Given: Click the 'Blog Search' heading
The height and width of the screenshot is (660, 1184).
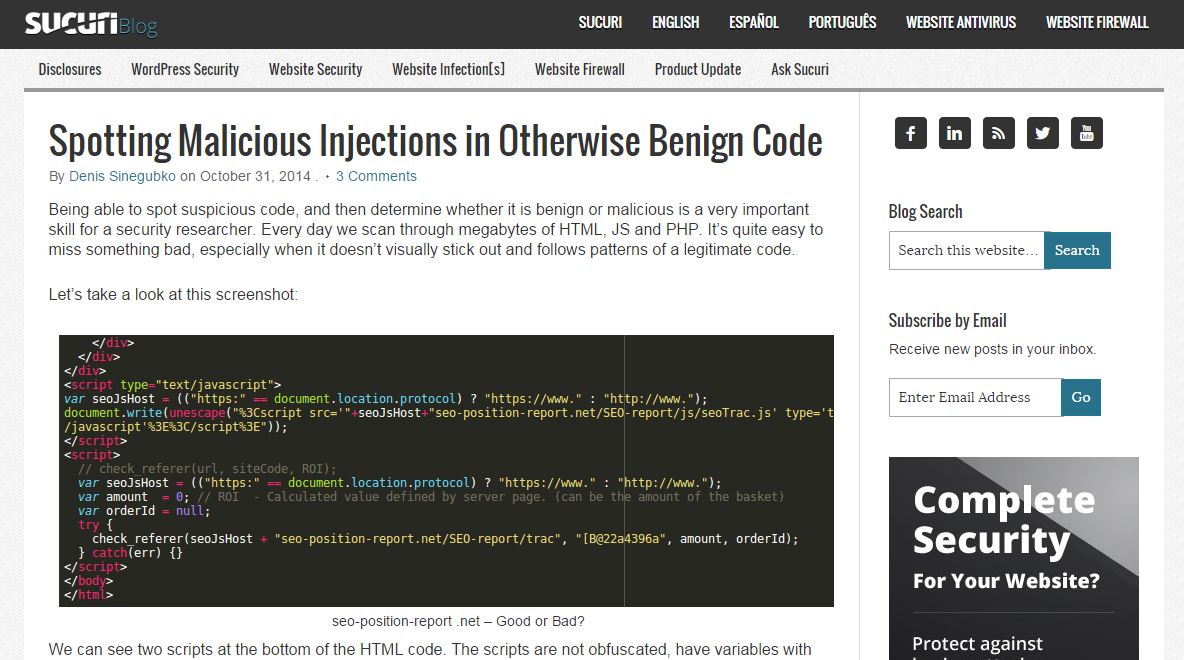Looking at the screenshot, I should point(925,212).
